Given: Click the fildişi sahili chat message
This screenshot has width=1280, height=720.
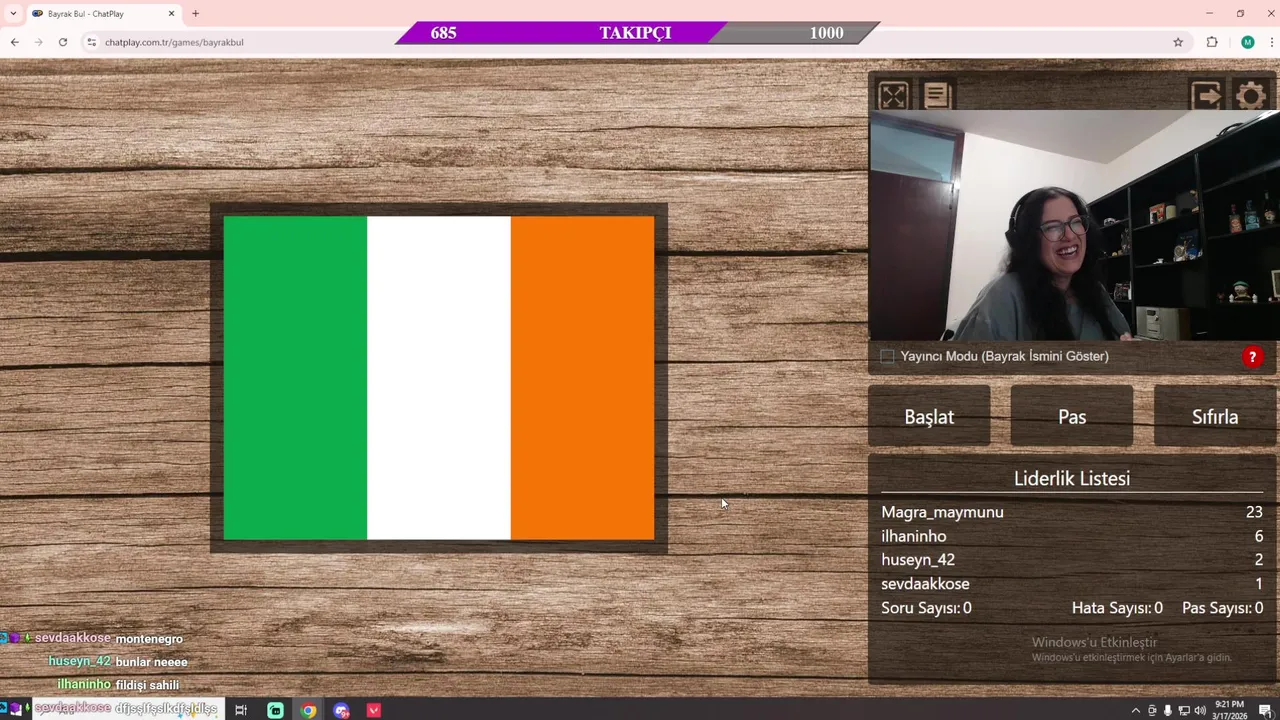Looking at the screenshot, I should pyautogui.click(x=147, y=685).
